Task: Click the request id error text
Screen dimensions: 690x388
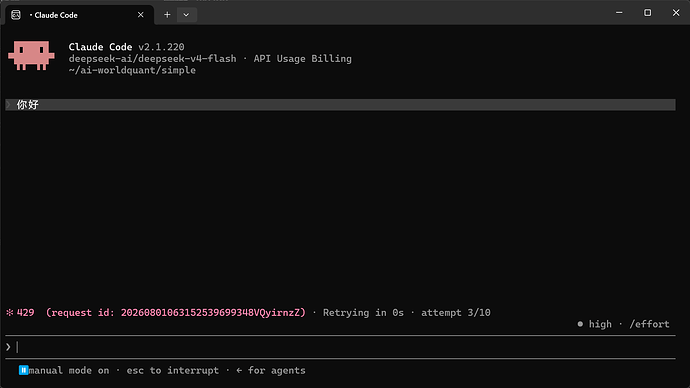Action: (176, 312)
